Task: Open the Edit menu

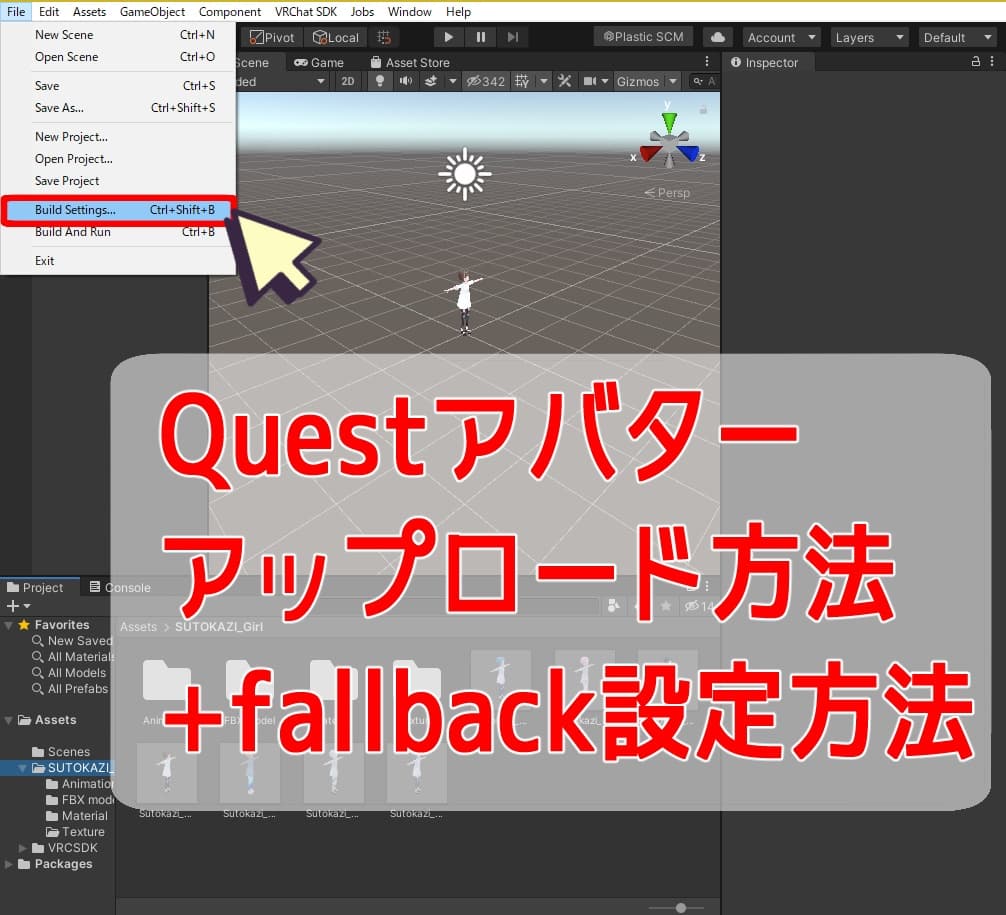Action: point(49,12)
